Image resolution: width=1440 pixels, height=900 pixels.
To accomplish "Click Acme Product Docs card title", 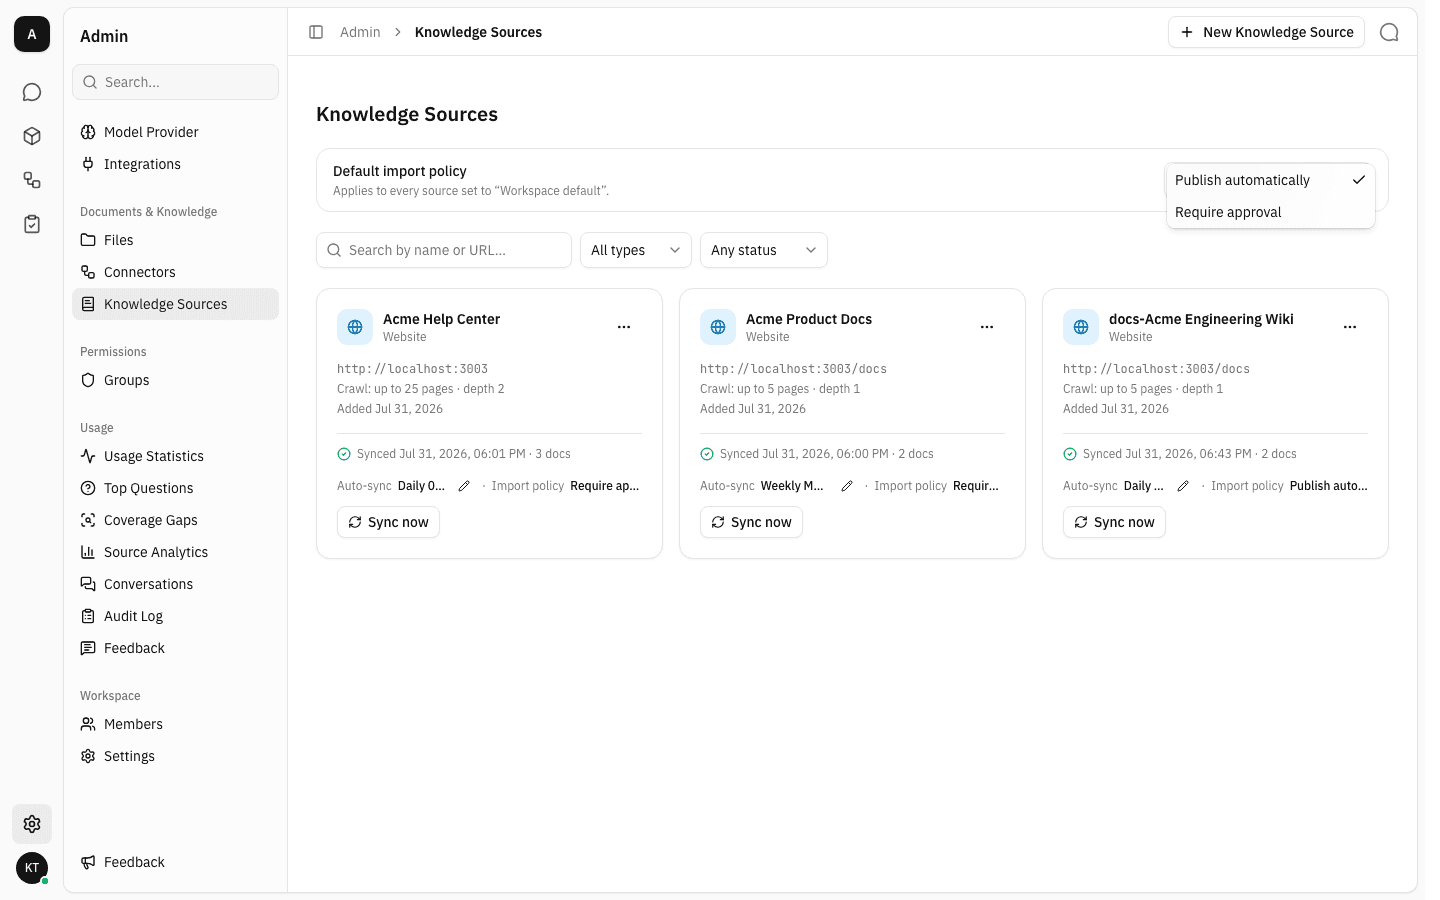I will [x=809, y=319].
